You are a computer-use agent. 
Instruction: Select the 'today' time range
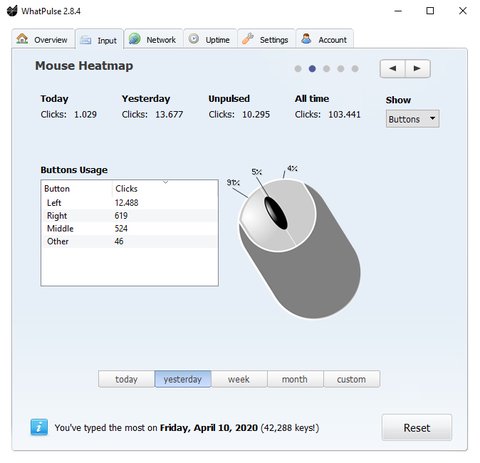(126, 379)
